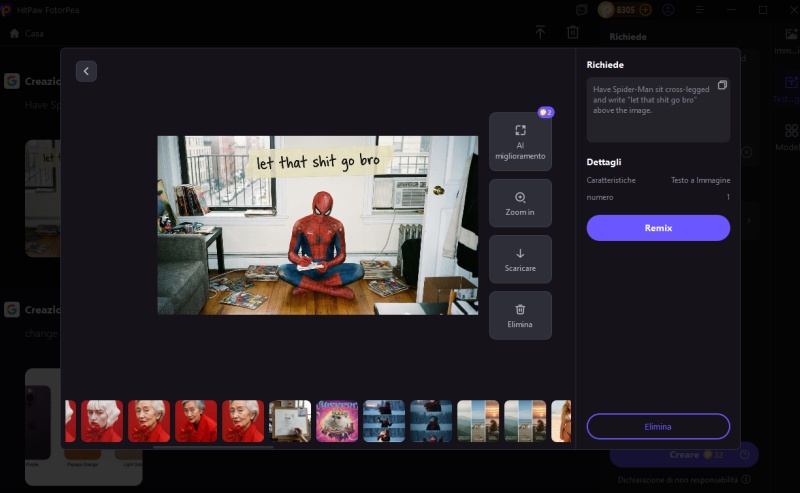Click the upload arrow icon in top bar

(540, 32)
